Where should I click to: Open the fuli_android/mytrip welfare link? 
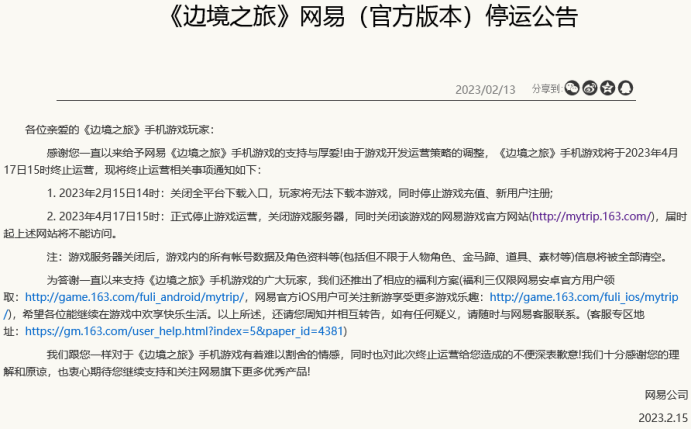(x=134, y=297)
